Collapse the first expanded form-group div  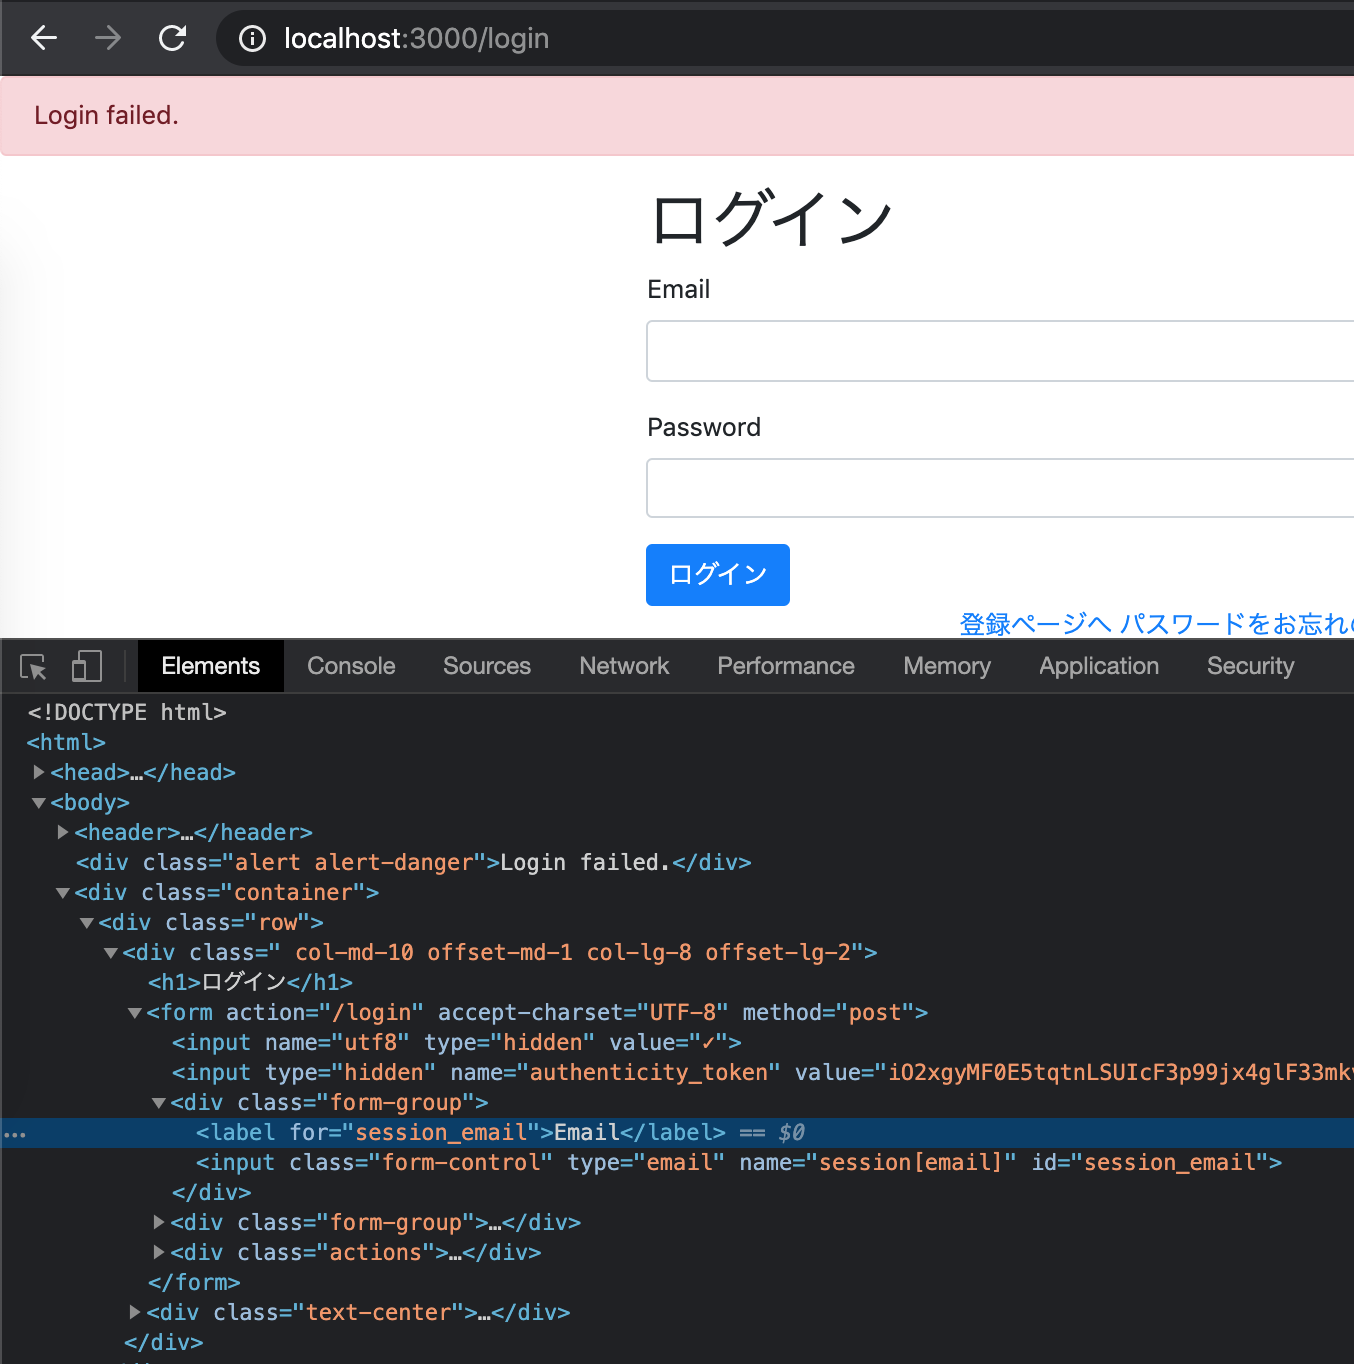159,1102
